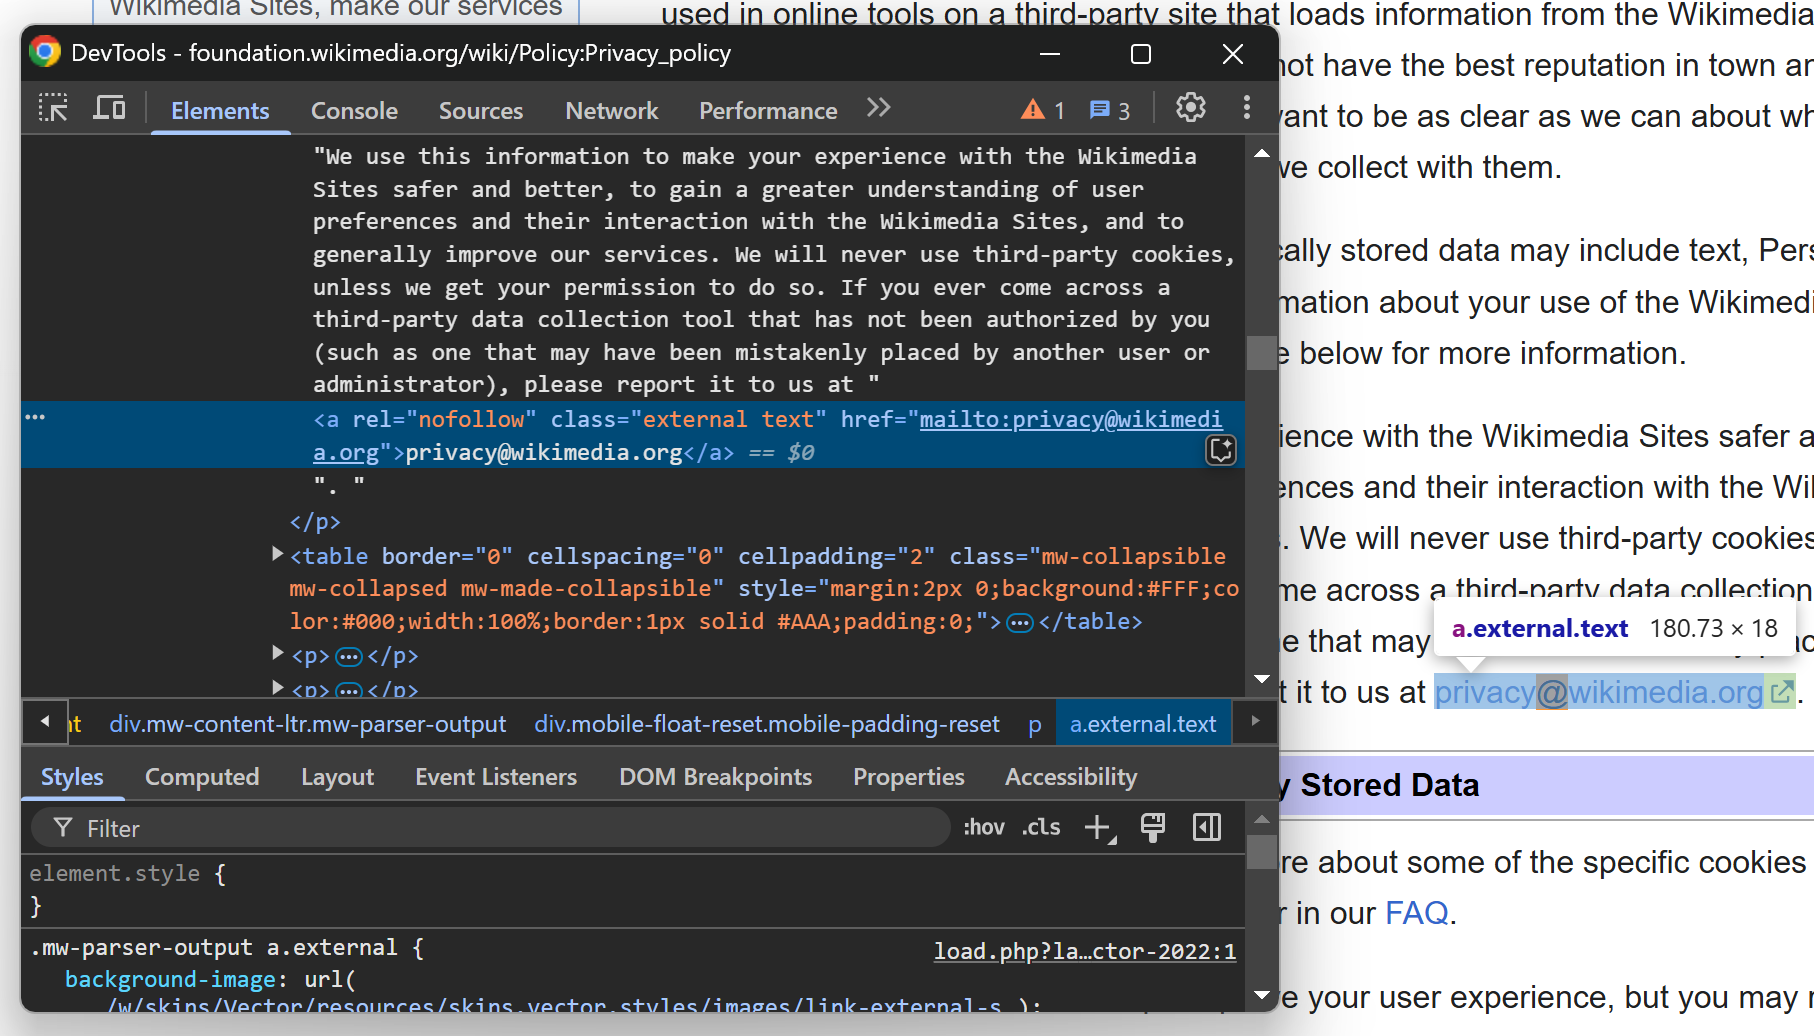The height and width of the screenshot is (1036, 1814).
Task: Toggle the device emulation toolbar
Action: 109,107
